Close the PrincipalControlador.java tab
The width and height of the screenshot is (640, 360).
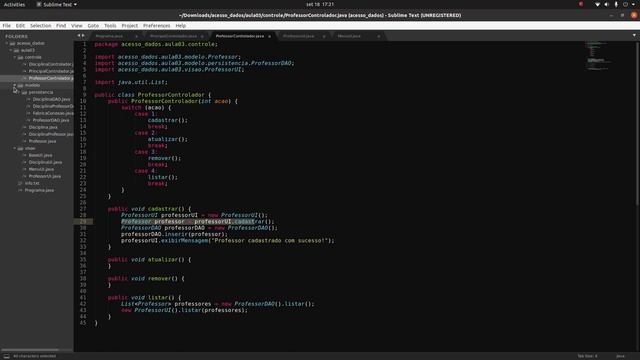coord(202,36)
